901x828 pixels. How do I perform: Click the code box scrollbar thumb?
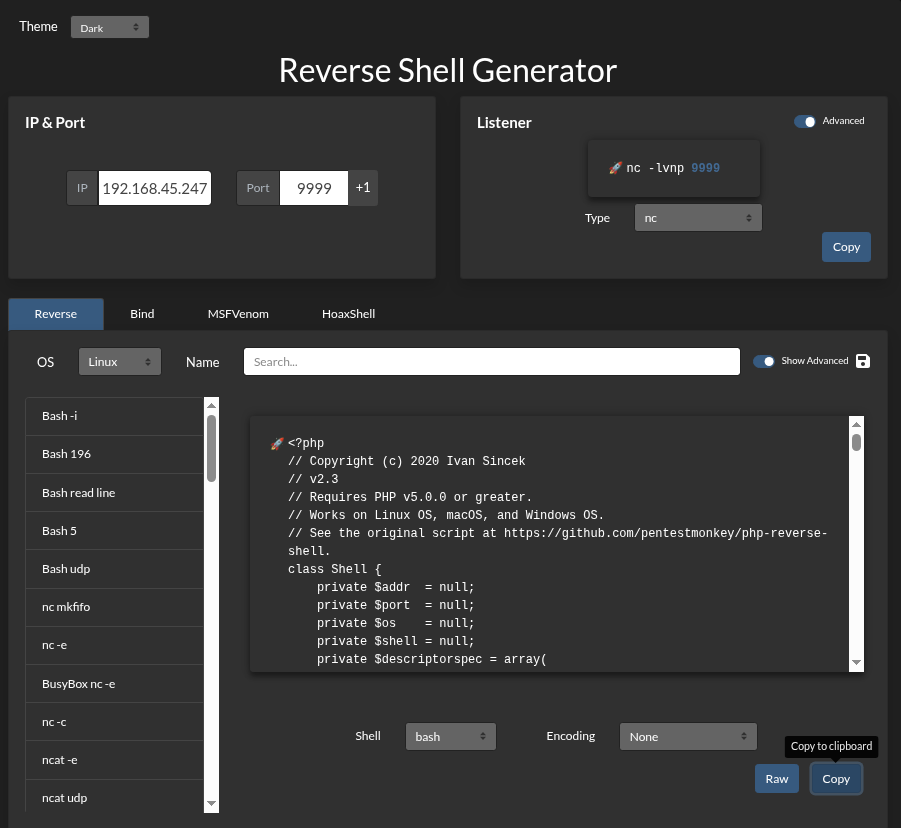pos(856,442)
